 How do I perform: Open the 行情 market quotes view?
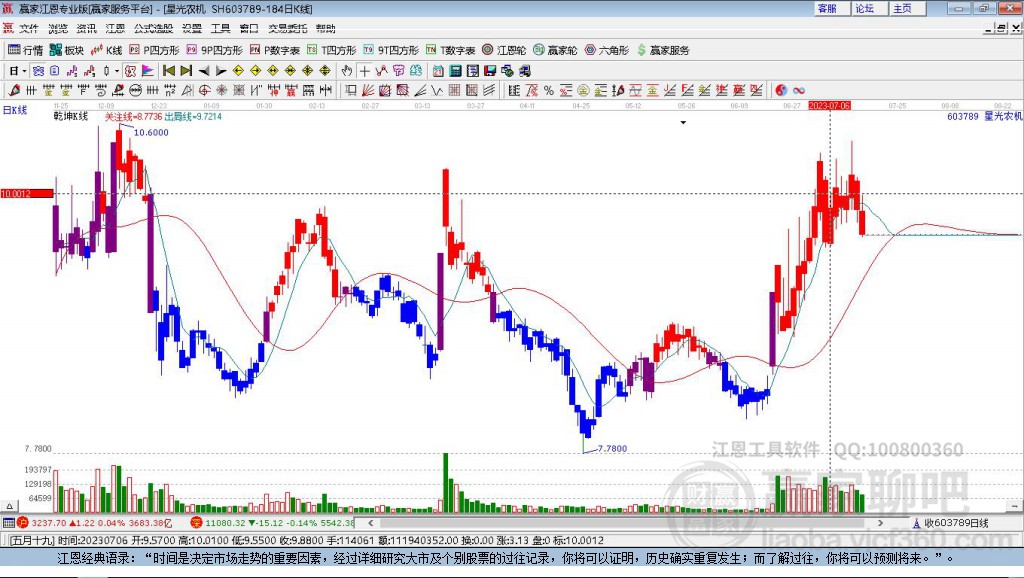pos(25,50)
